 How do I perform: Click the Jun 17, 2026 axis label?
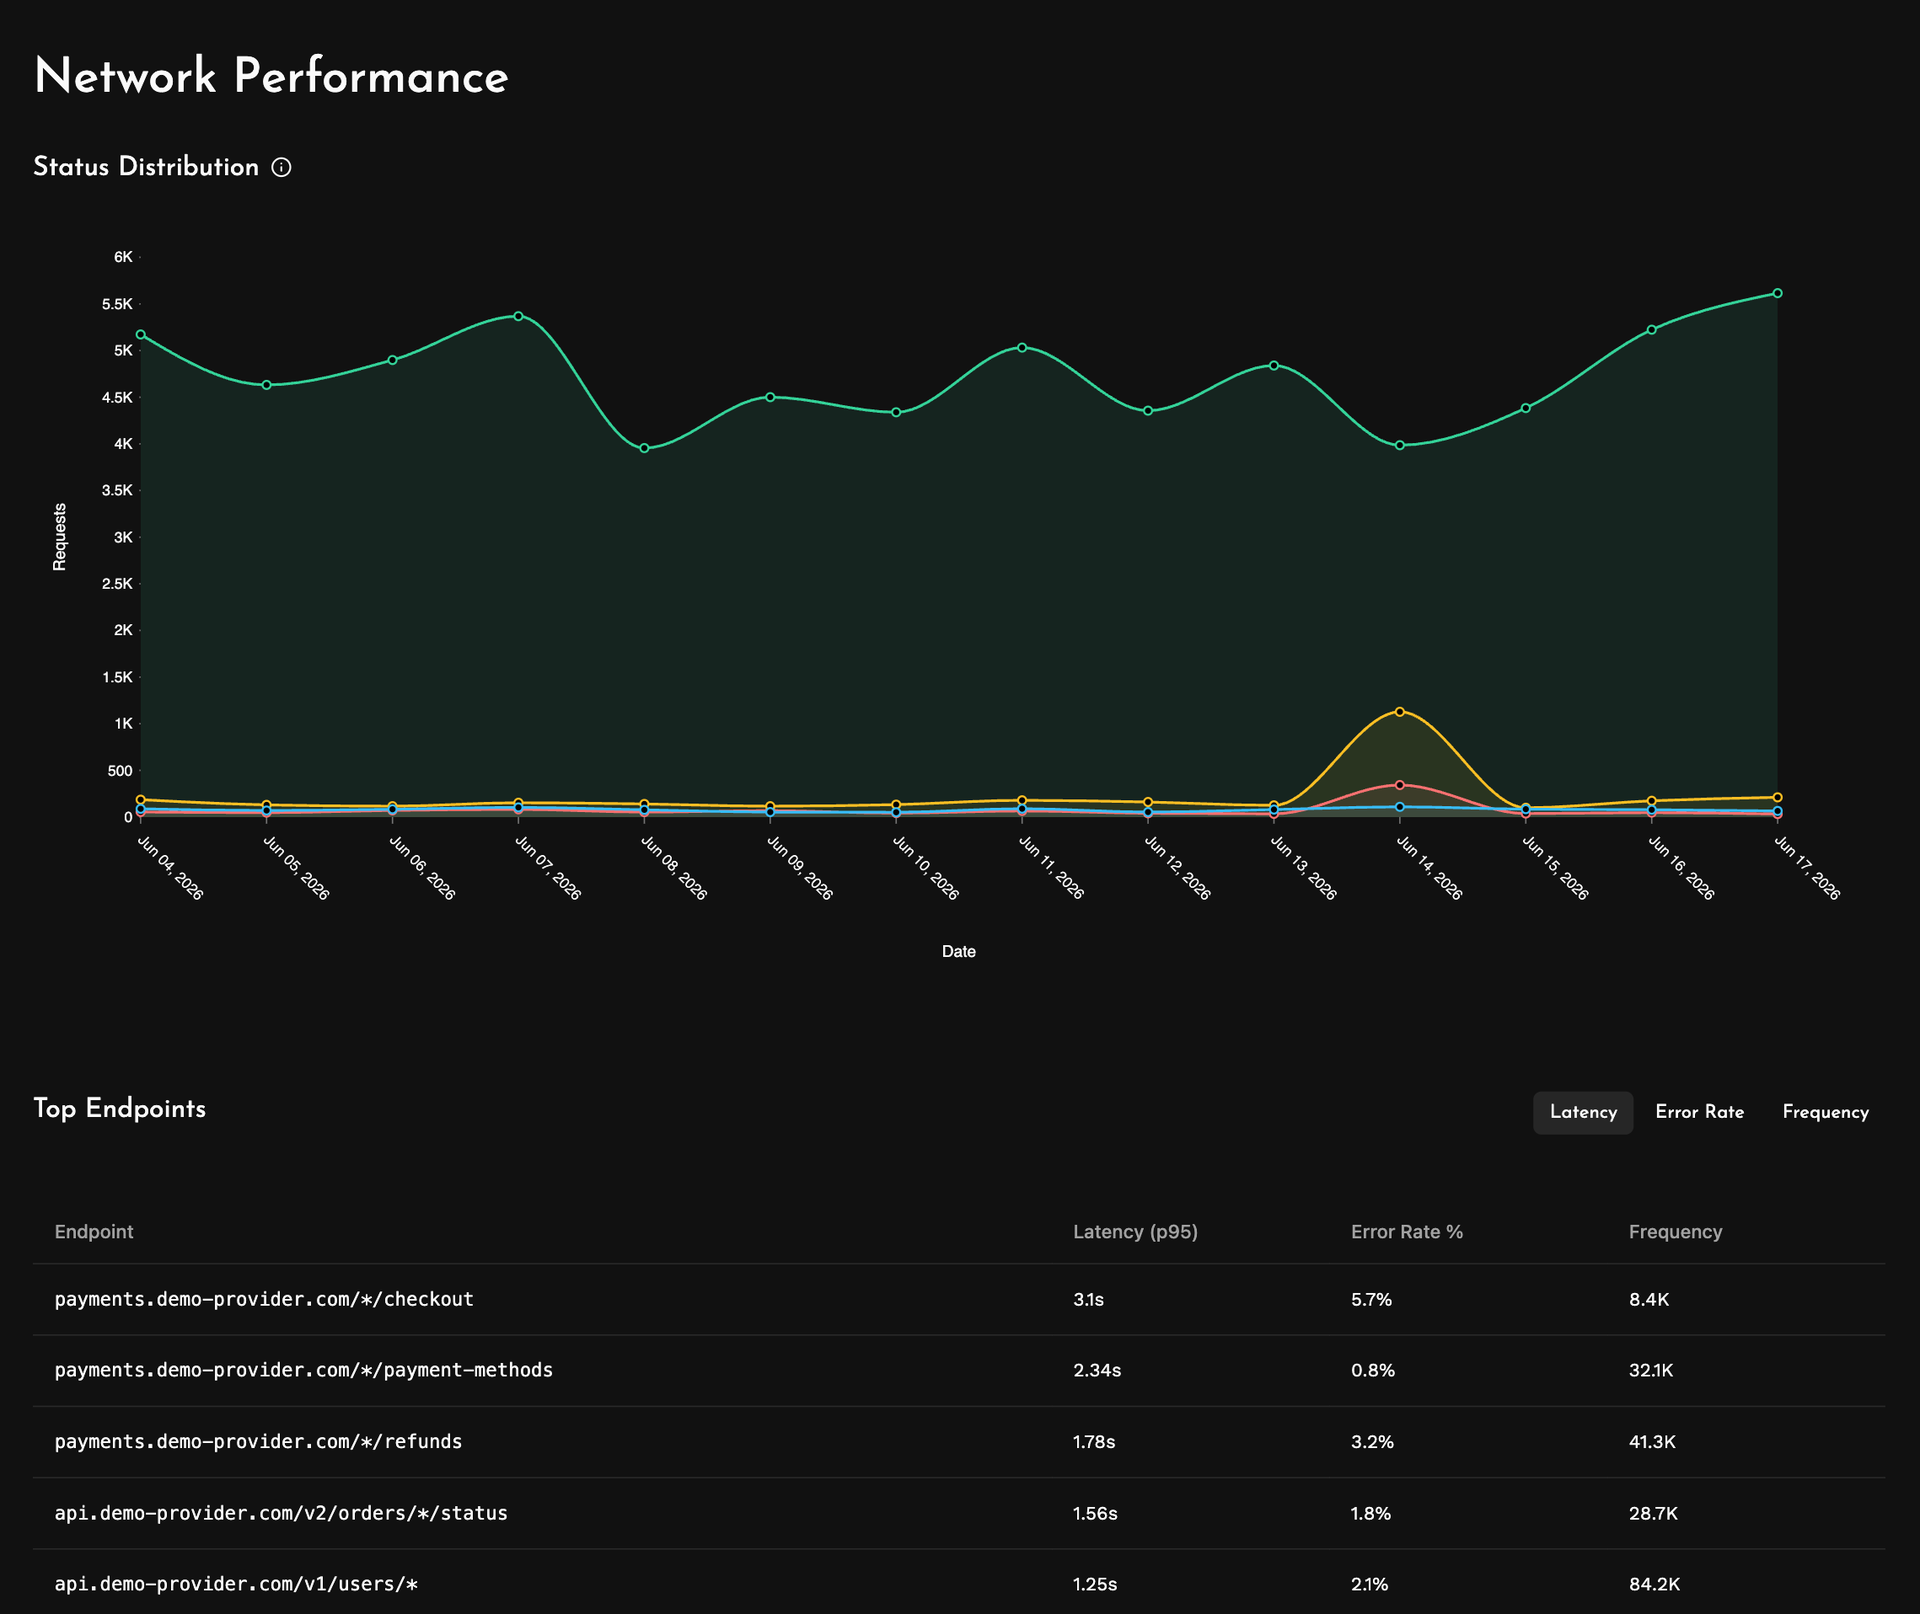1806,868
